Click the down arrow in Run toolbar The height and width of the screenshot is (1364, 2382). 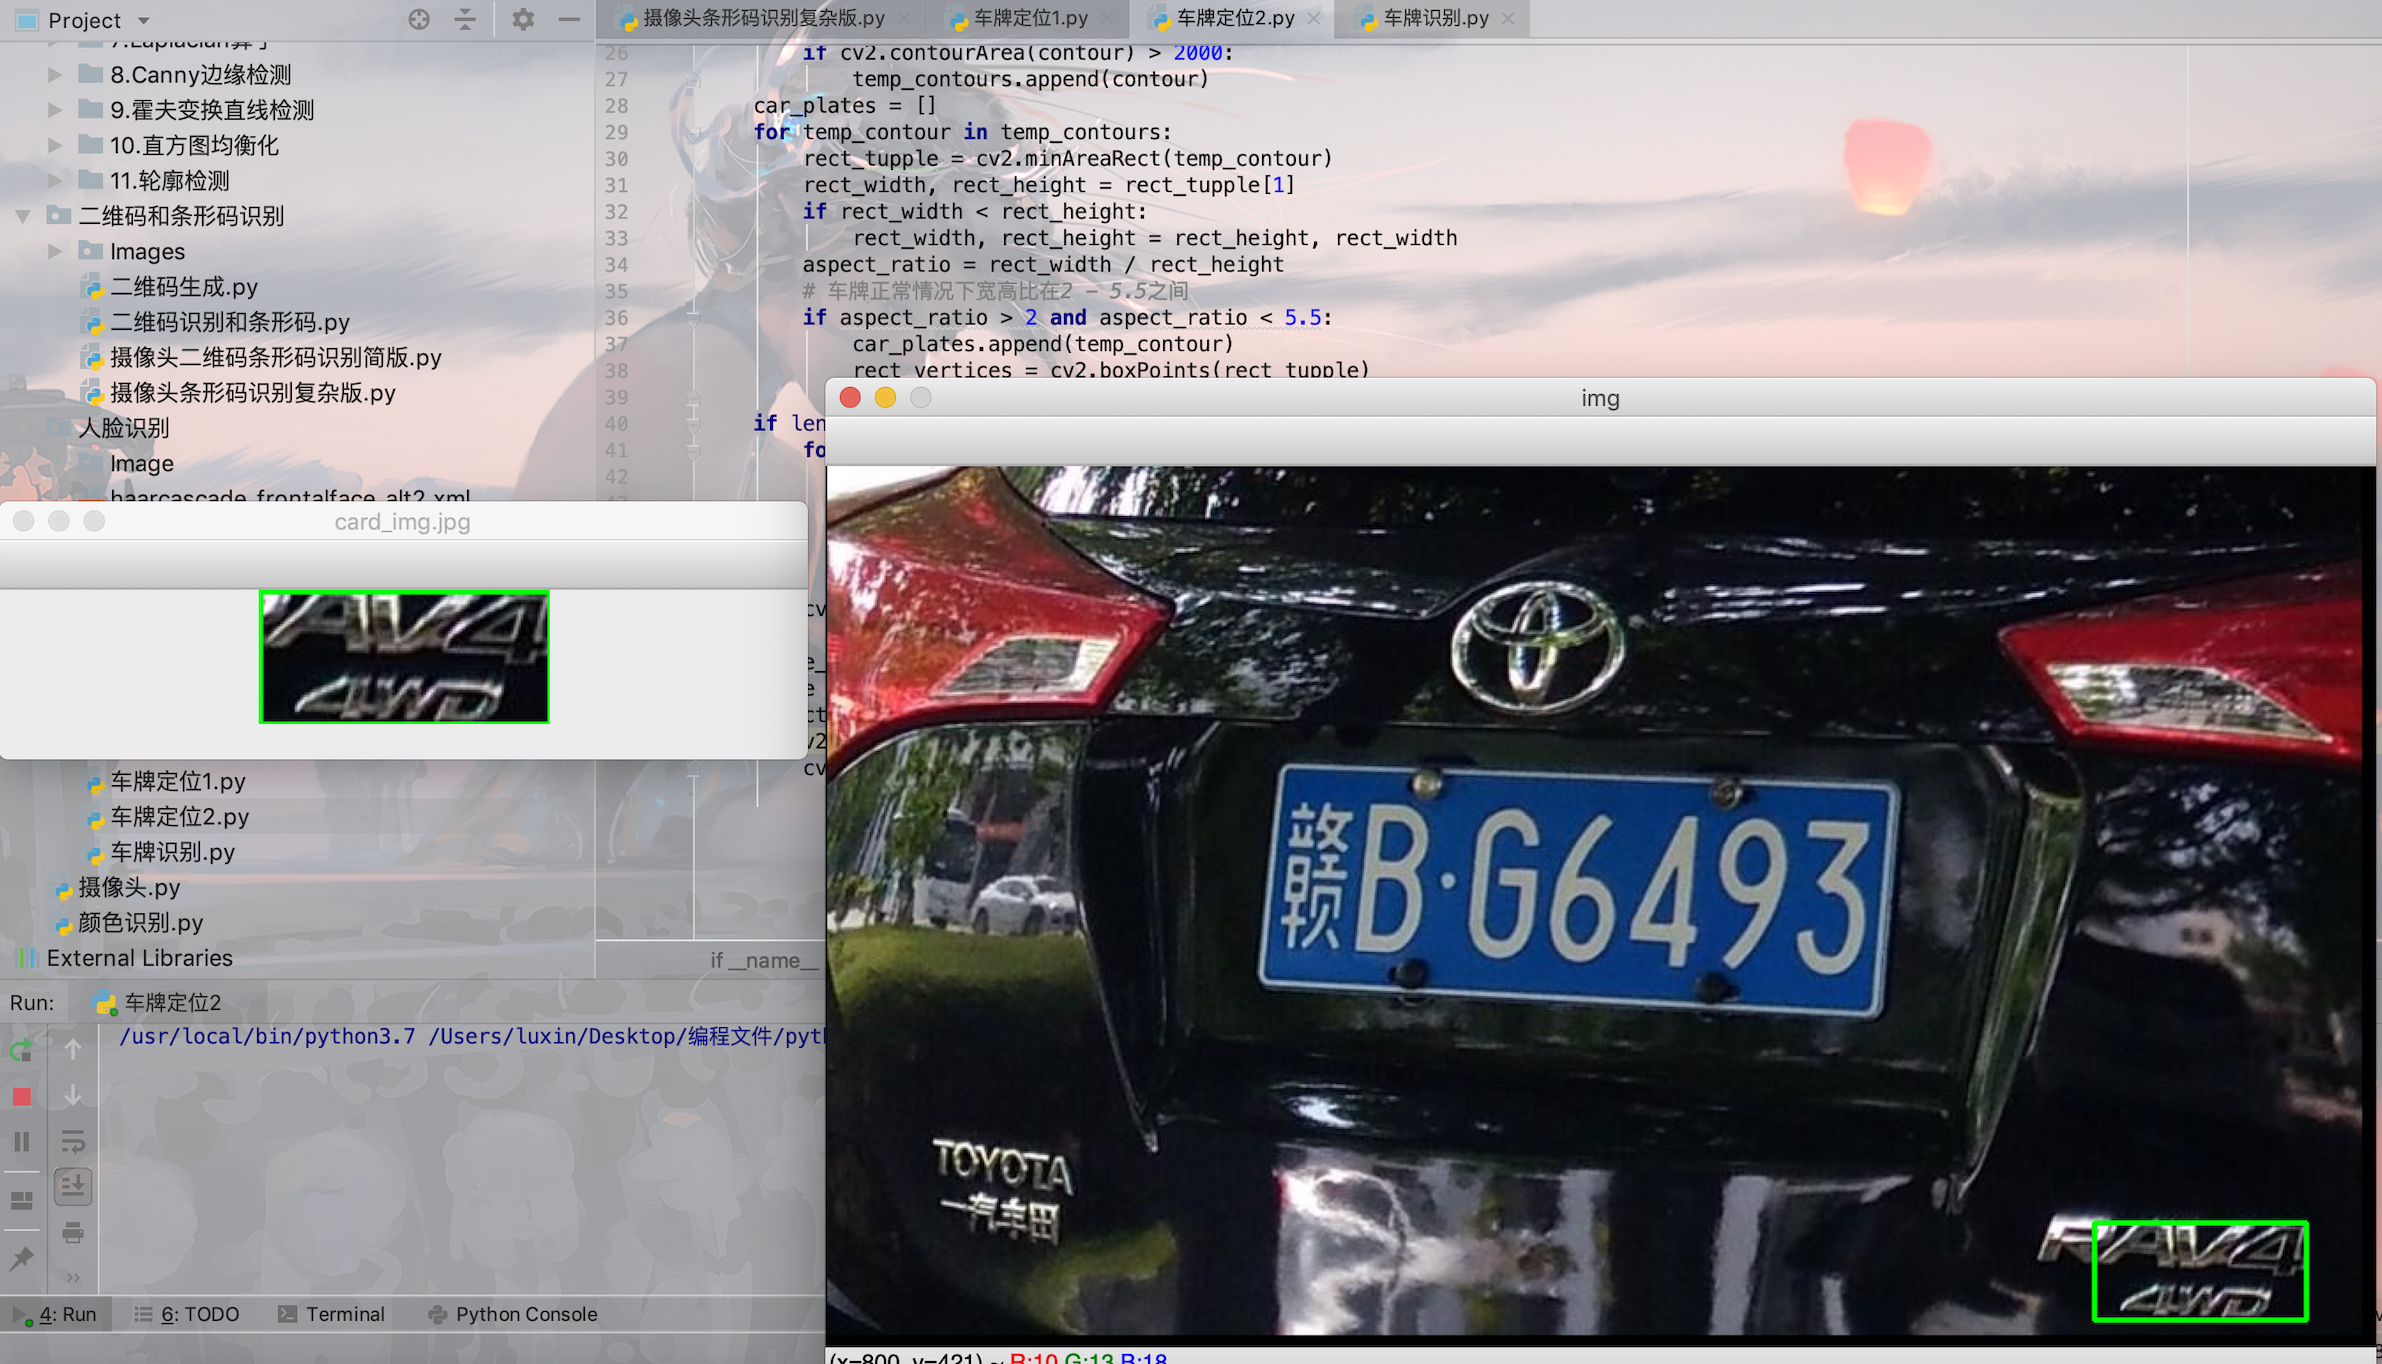pos(73,1096)
